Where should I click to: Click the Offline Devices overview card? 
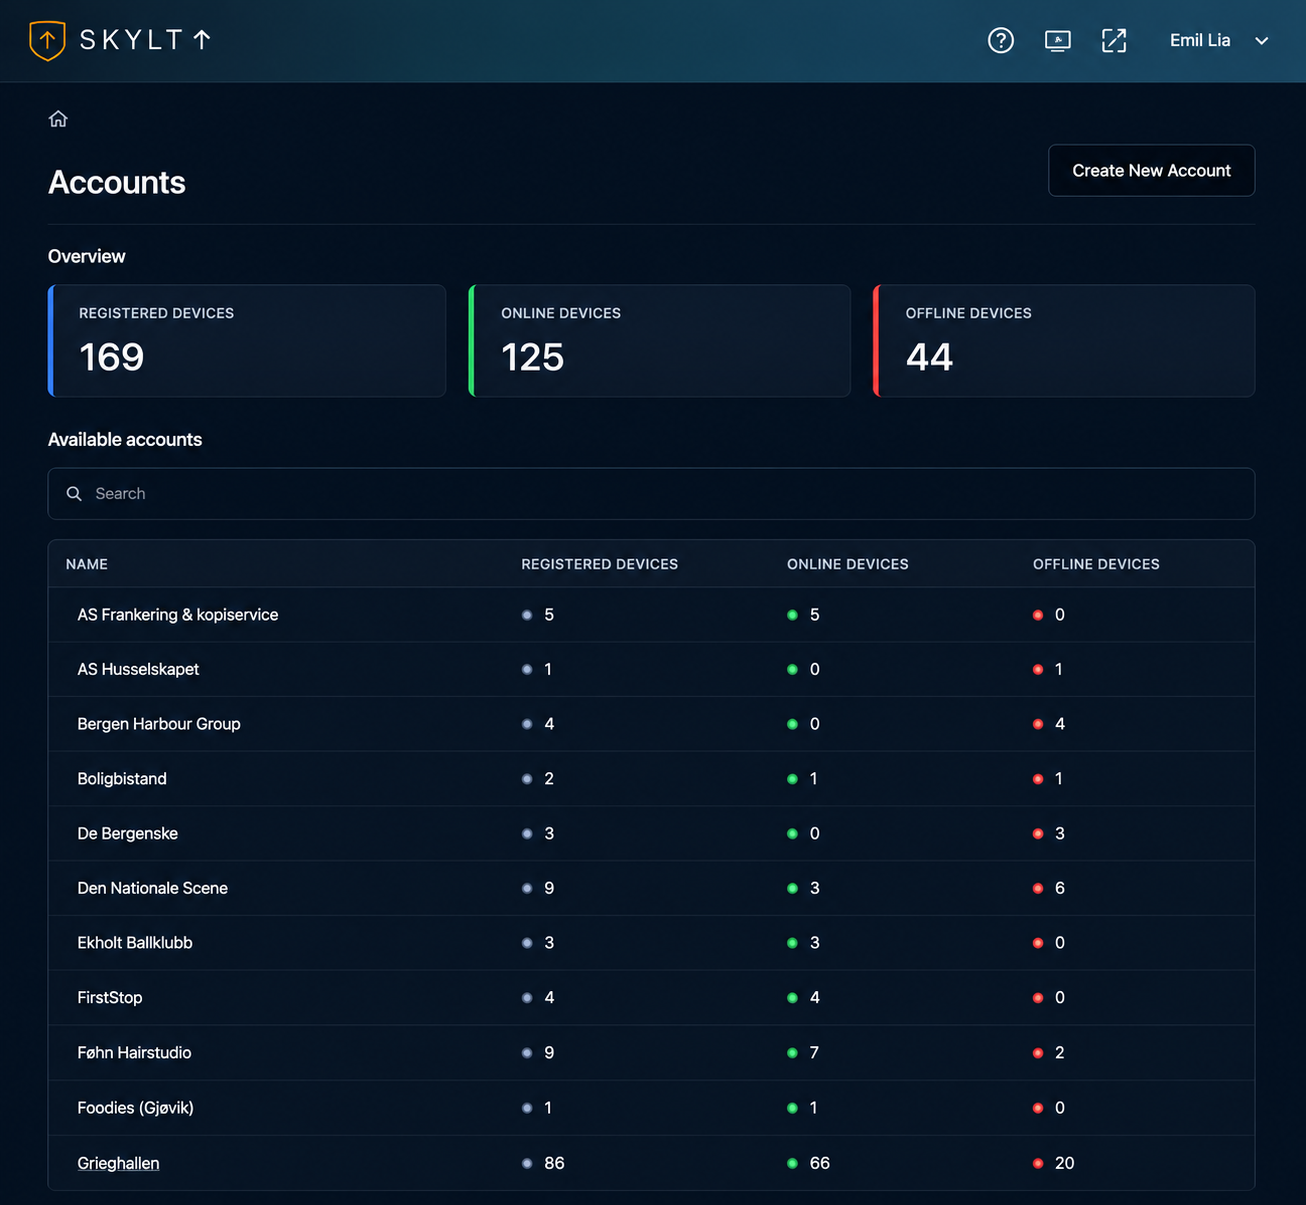point(1064,341)
